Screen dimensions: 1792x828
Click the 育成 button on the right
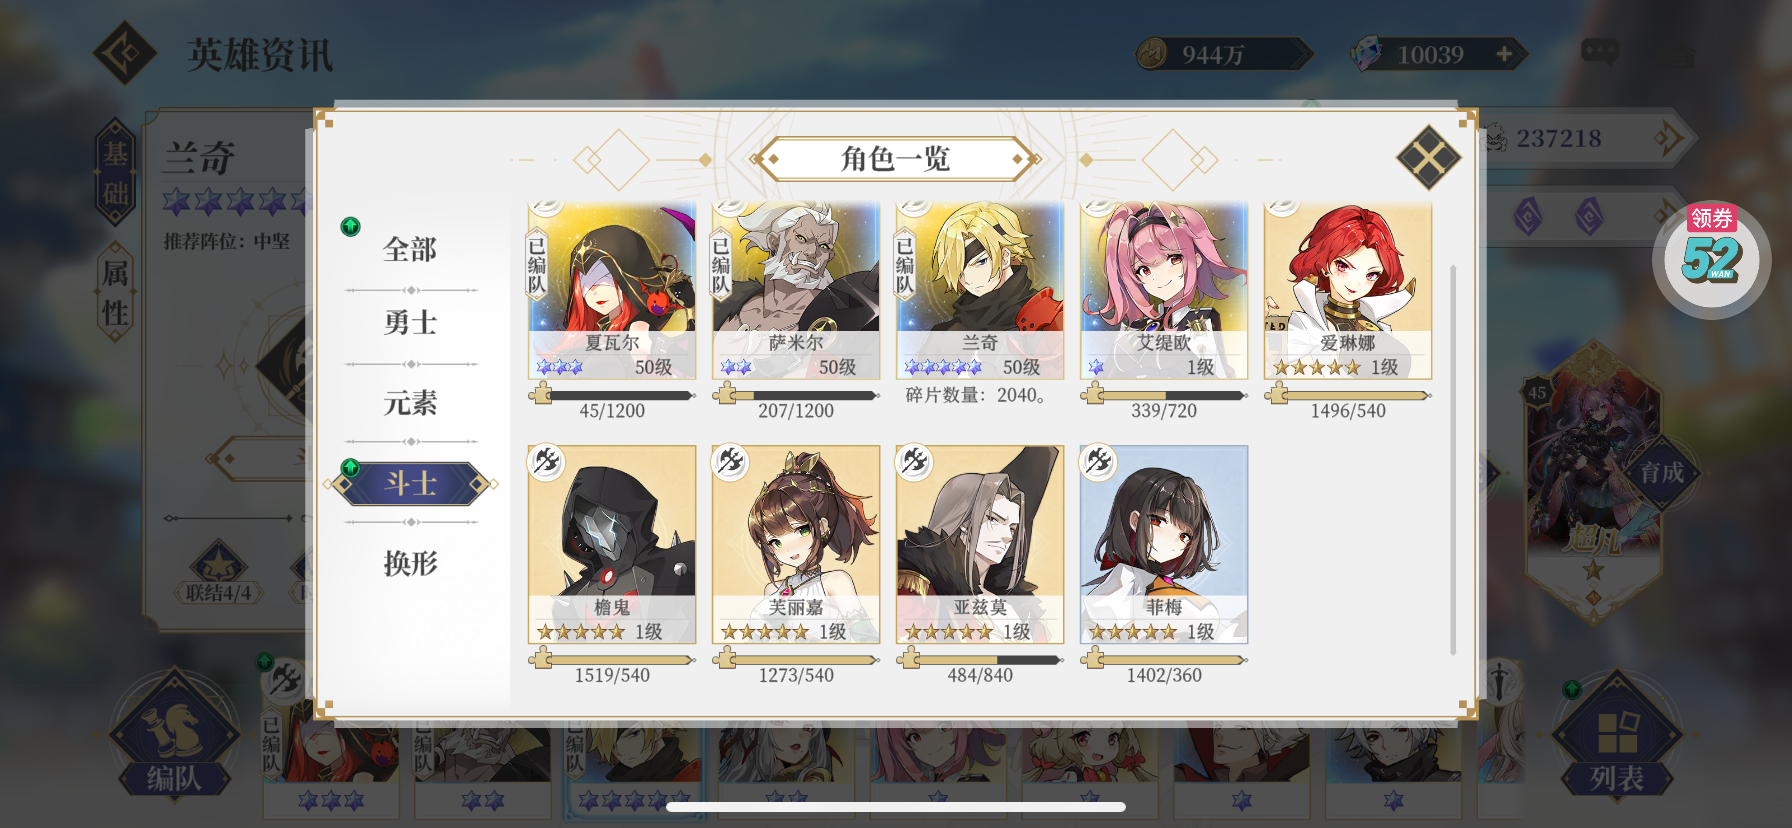(x=1662, y=472)
